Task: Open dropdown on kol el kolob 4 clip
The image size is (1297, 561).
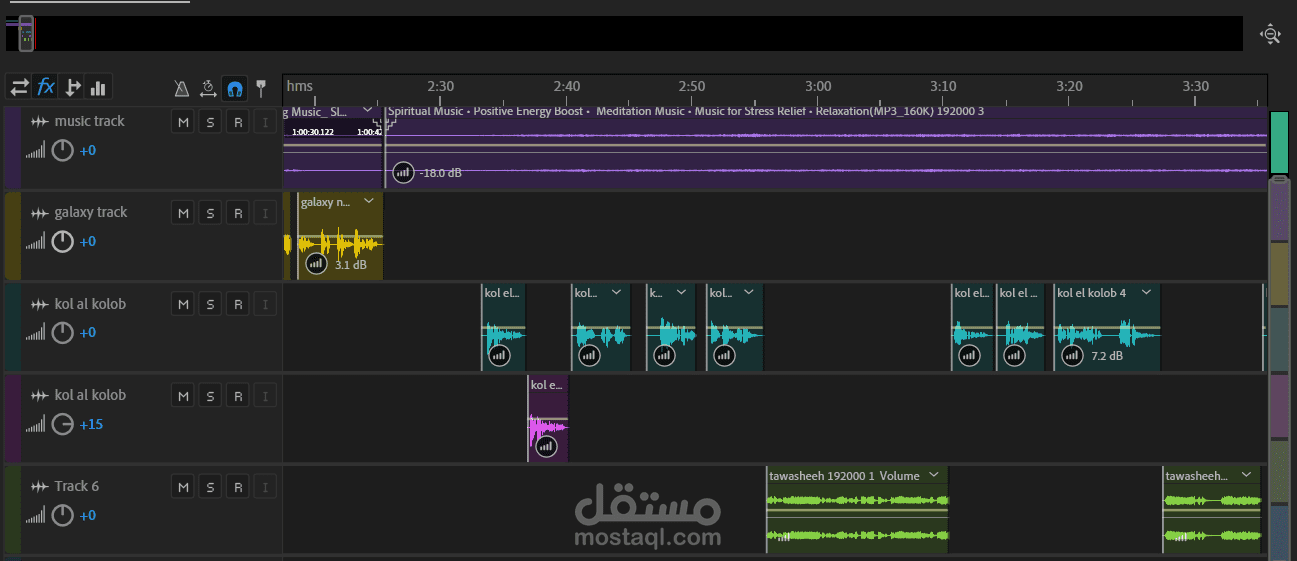Action: tap(1146, 293)
